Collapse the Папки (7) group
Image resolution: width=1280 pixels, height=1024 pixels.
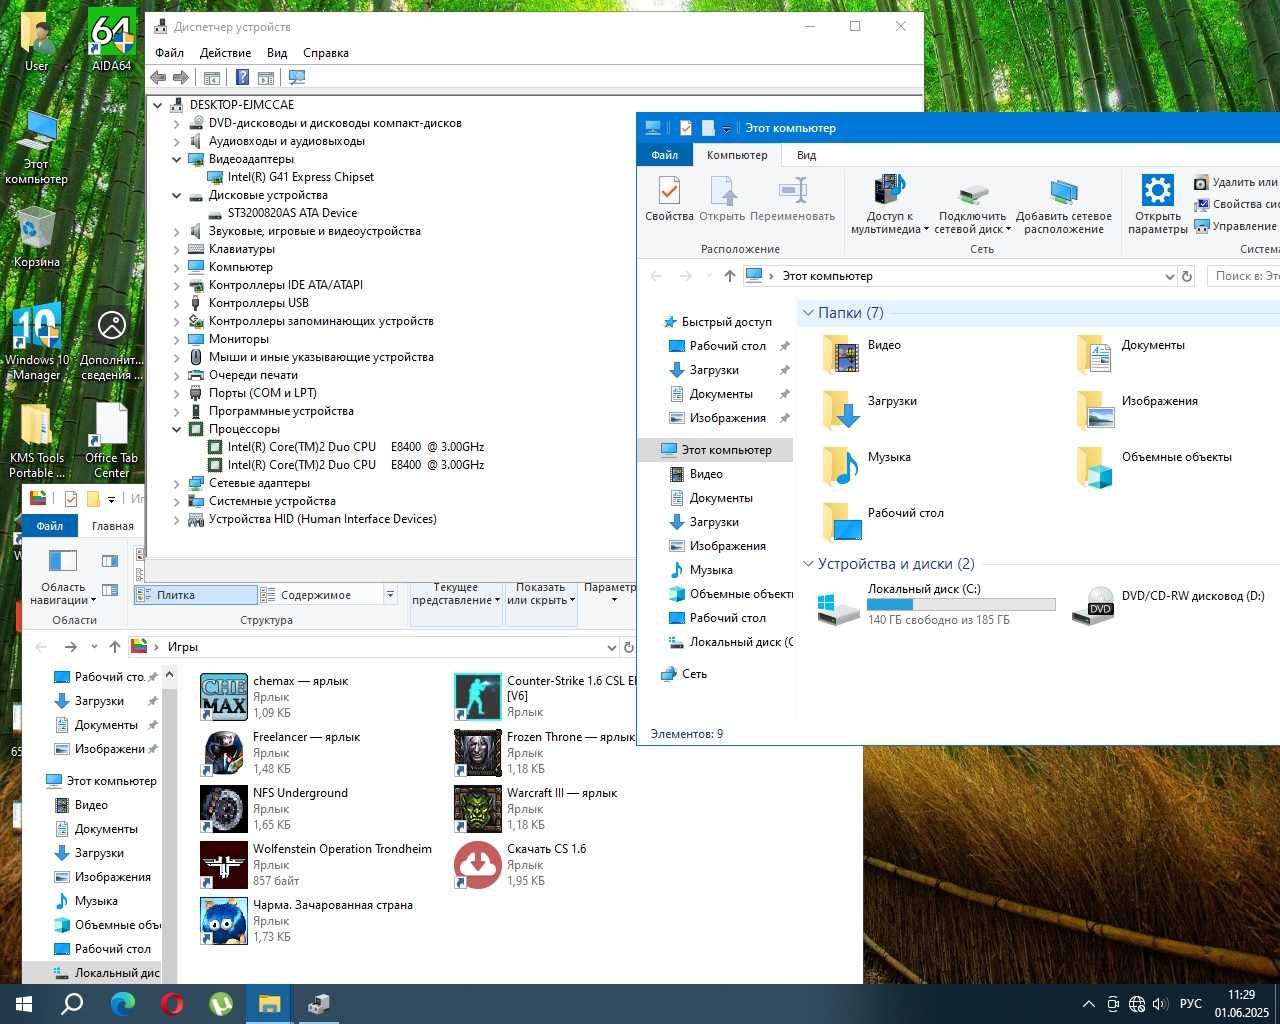(808, 313)
